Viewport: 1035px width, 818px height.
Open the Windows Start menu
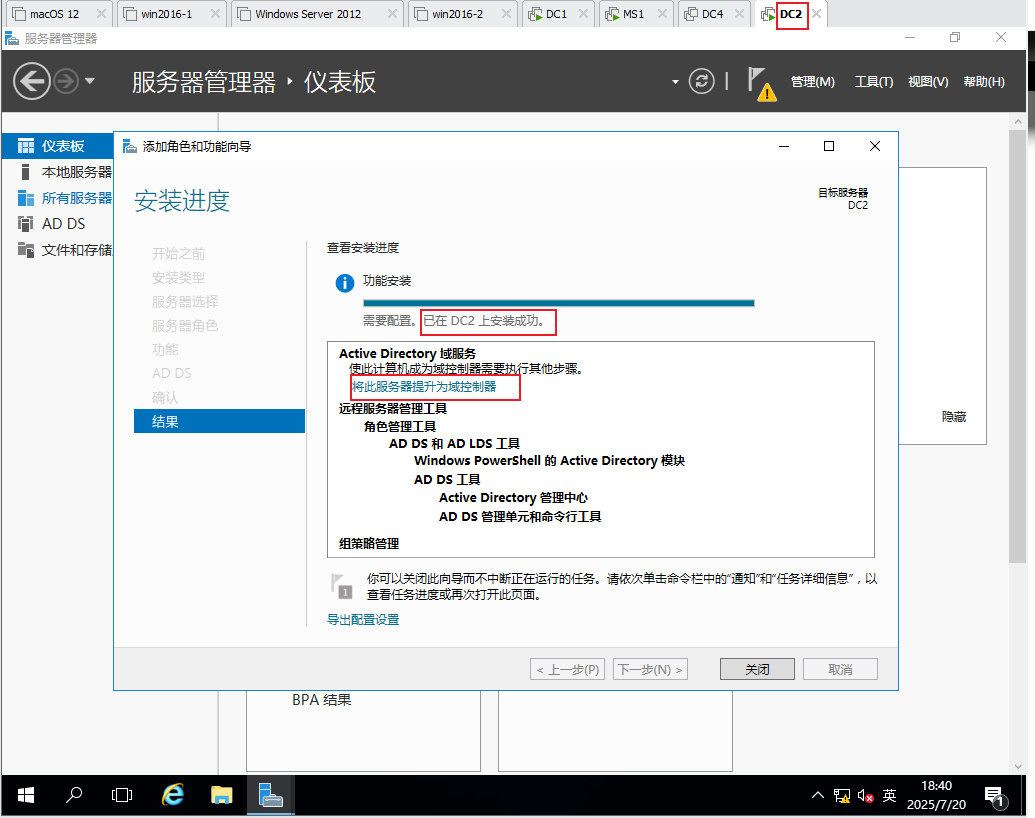pyautogui.click(x=25, y=796)
